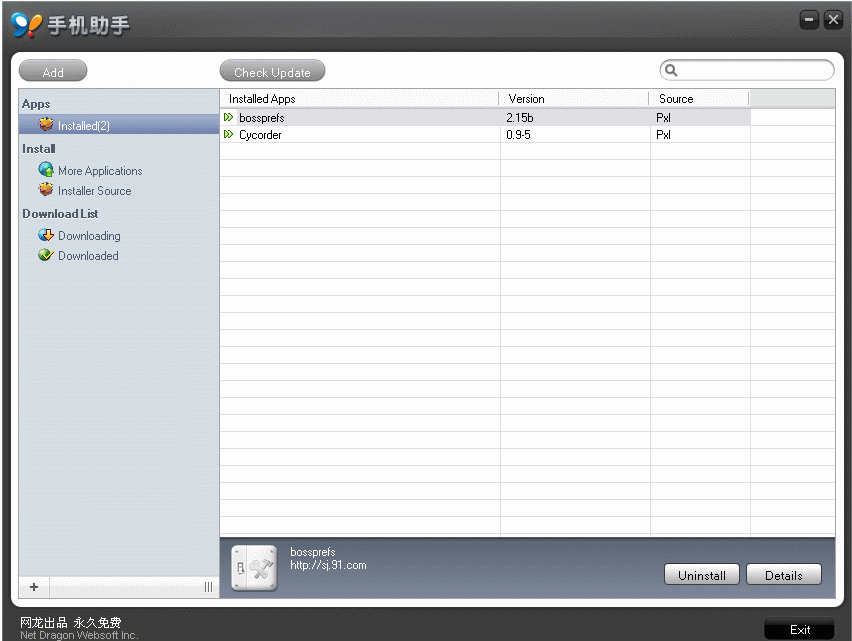Screen dimensions: 852x641
Task: Click the Downloading arrow icon
Action: click(46, 236)
